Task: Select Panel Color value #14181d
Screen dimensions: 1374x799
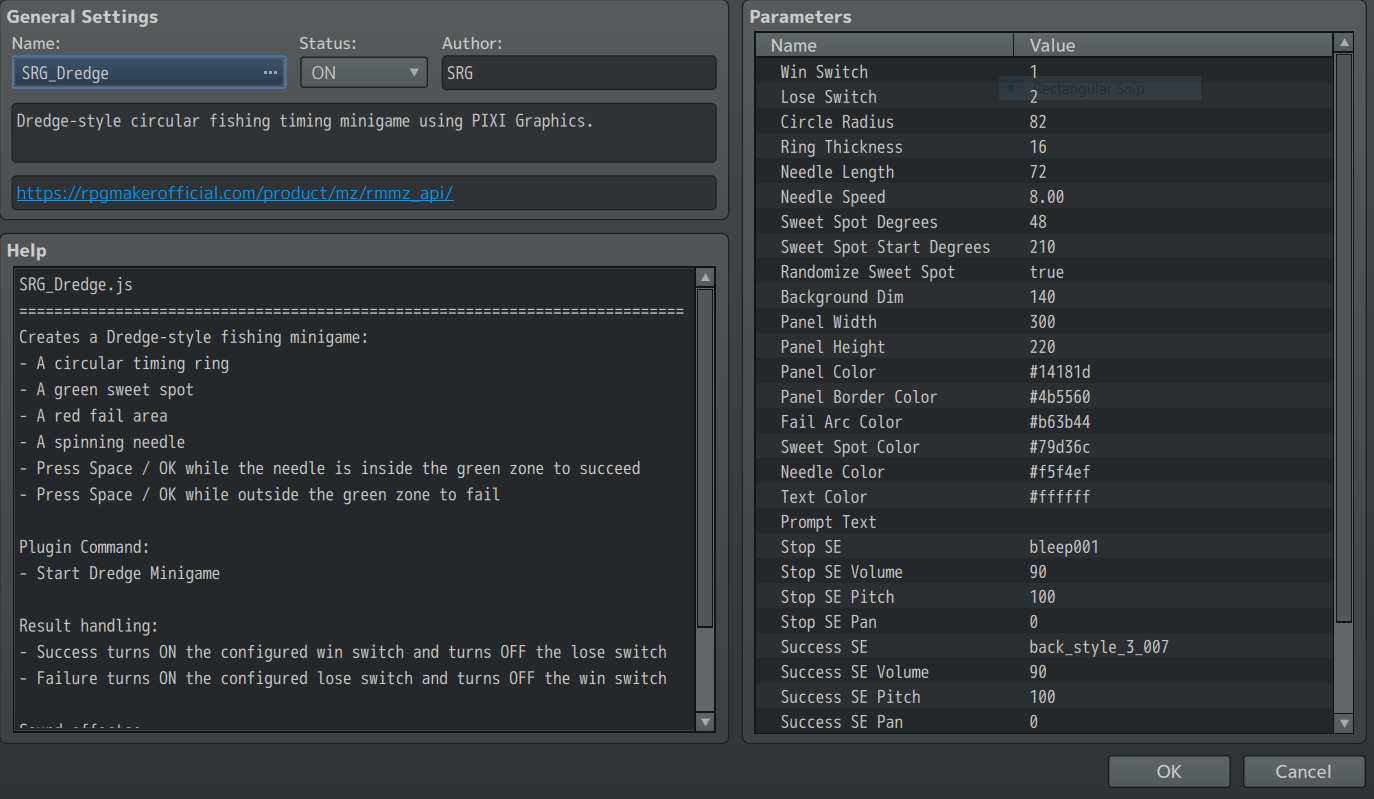Action: [x=1059, y=372]
